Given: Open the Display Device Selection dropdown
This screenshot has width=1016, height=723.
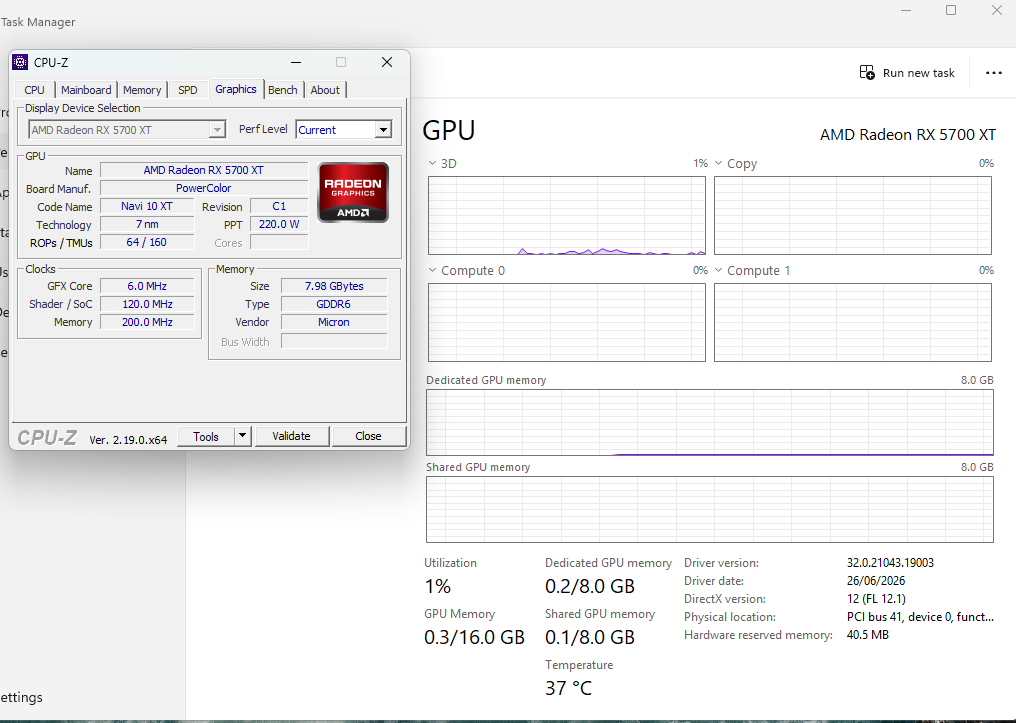Looking at the screenshot, I should pyautogui.click(x=127, y=130).
